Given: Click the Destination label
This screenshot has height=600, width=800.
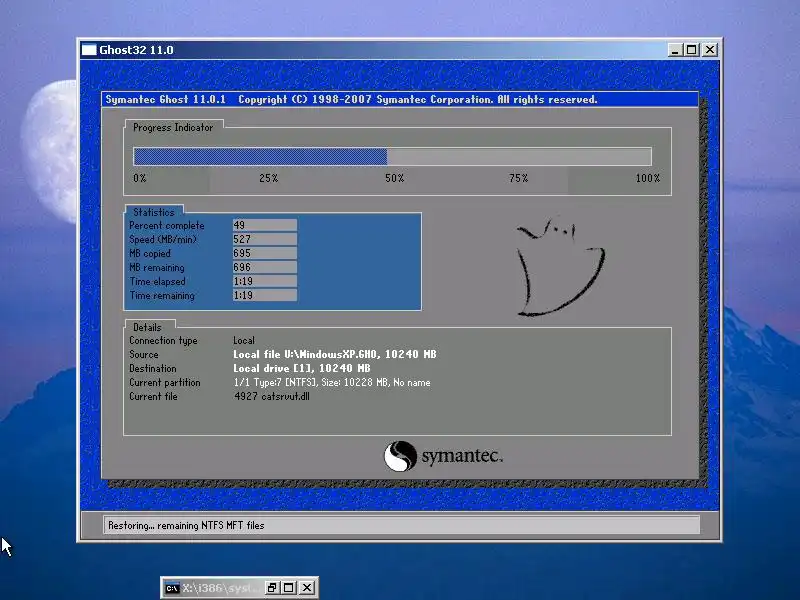Looking at the screenshot, I should pos(153,368).
